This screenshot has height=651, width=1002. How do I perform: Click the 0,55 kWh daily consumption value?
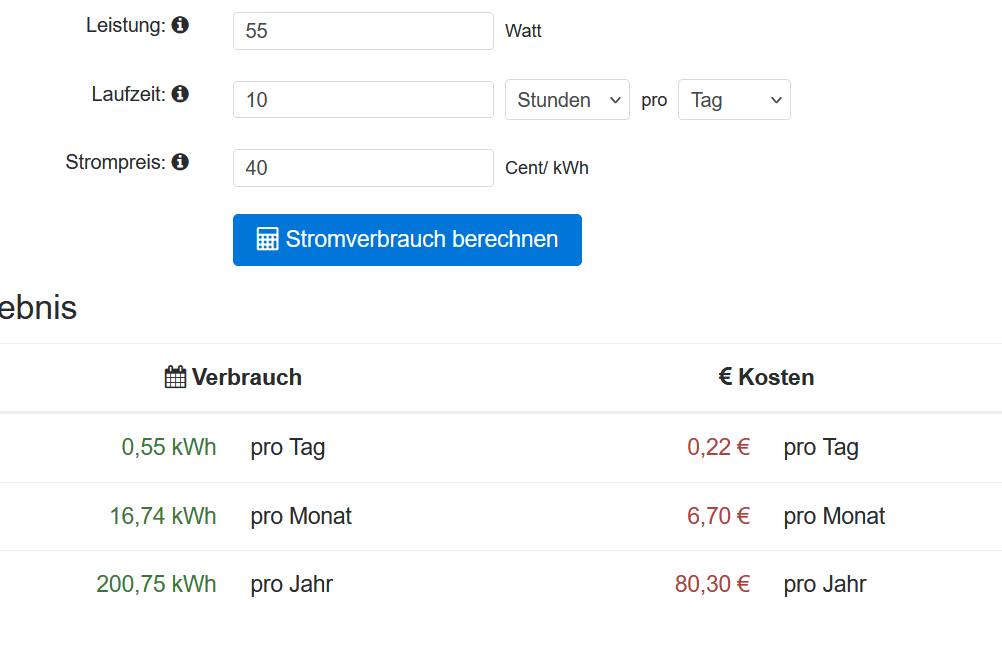(169, 447)
